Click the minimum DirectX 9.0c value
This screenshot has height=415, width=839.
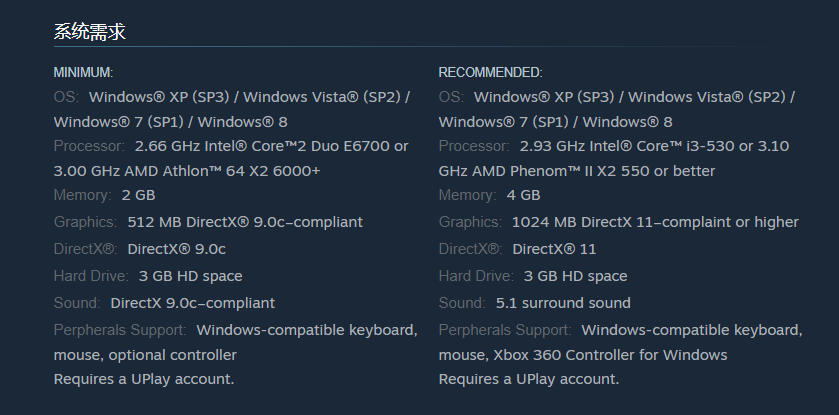(177, 249)
